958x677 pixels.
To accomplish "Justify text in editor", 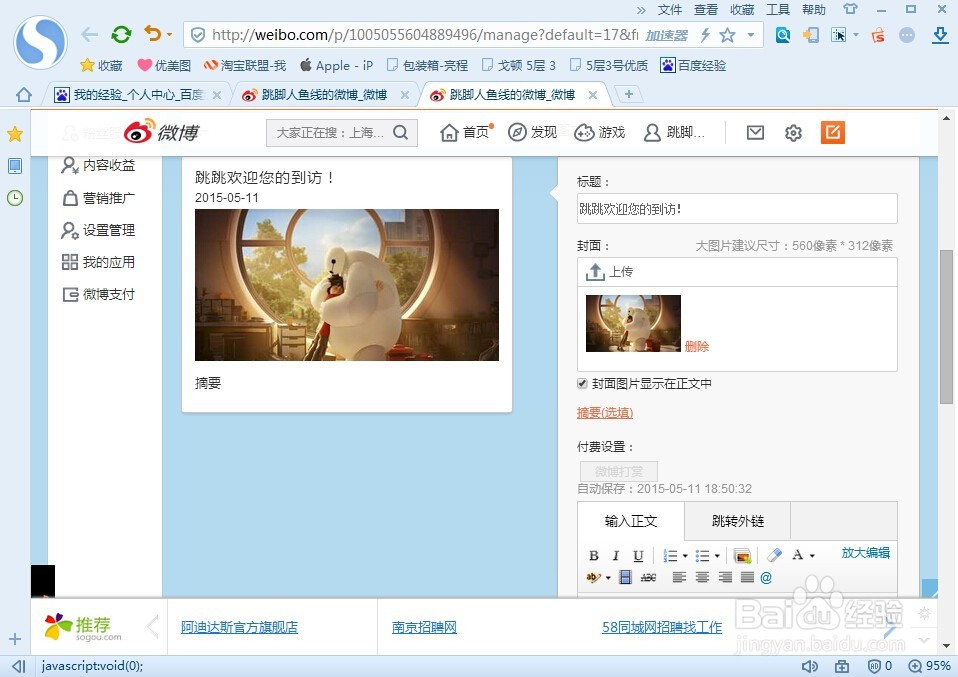I will (x=747, y=577).
